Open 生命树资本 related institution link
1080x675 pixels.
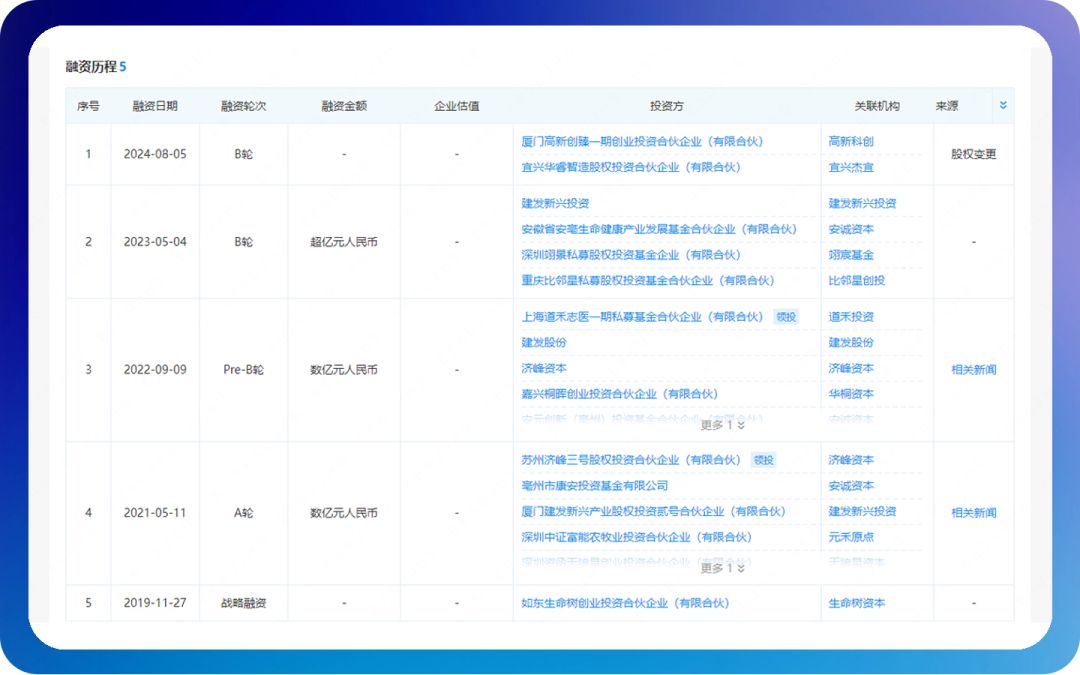click(856, 603)
